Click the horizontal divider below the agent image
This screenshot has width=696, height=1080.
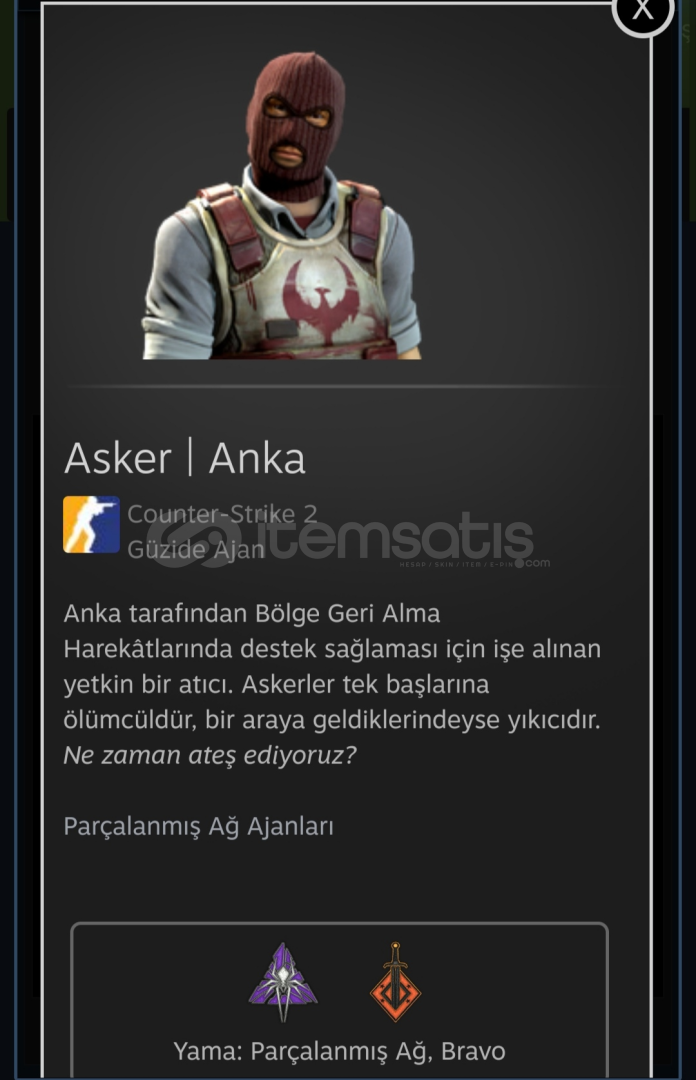(x=339, y=387)
